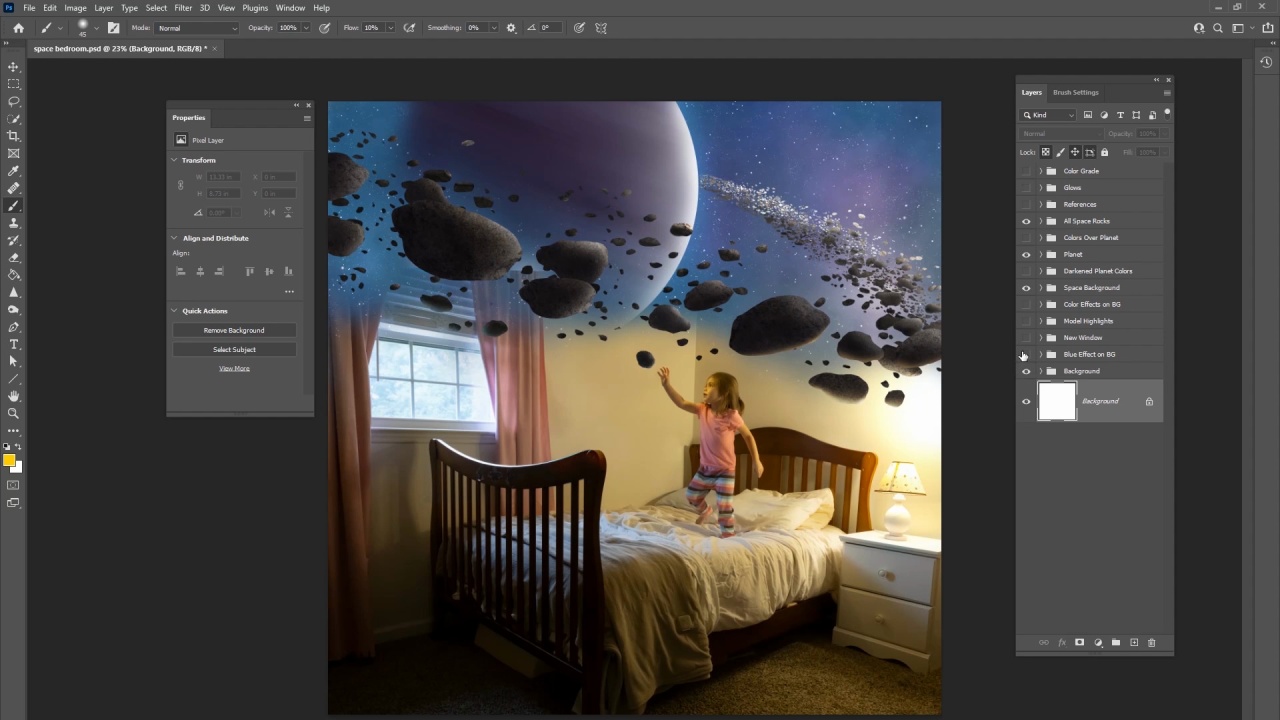
Task: Click the Remove Background button
Action: pyautogui.click(x=234, y=330)
